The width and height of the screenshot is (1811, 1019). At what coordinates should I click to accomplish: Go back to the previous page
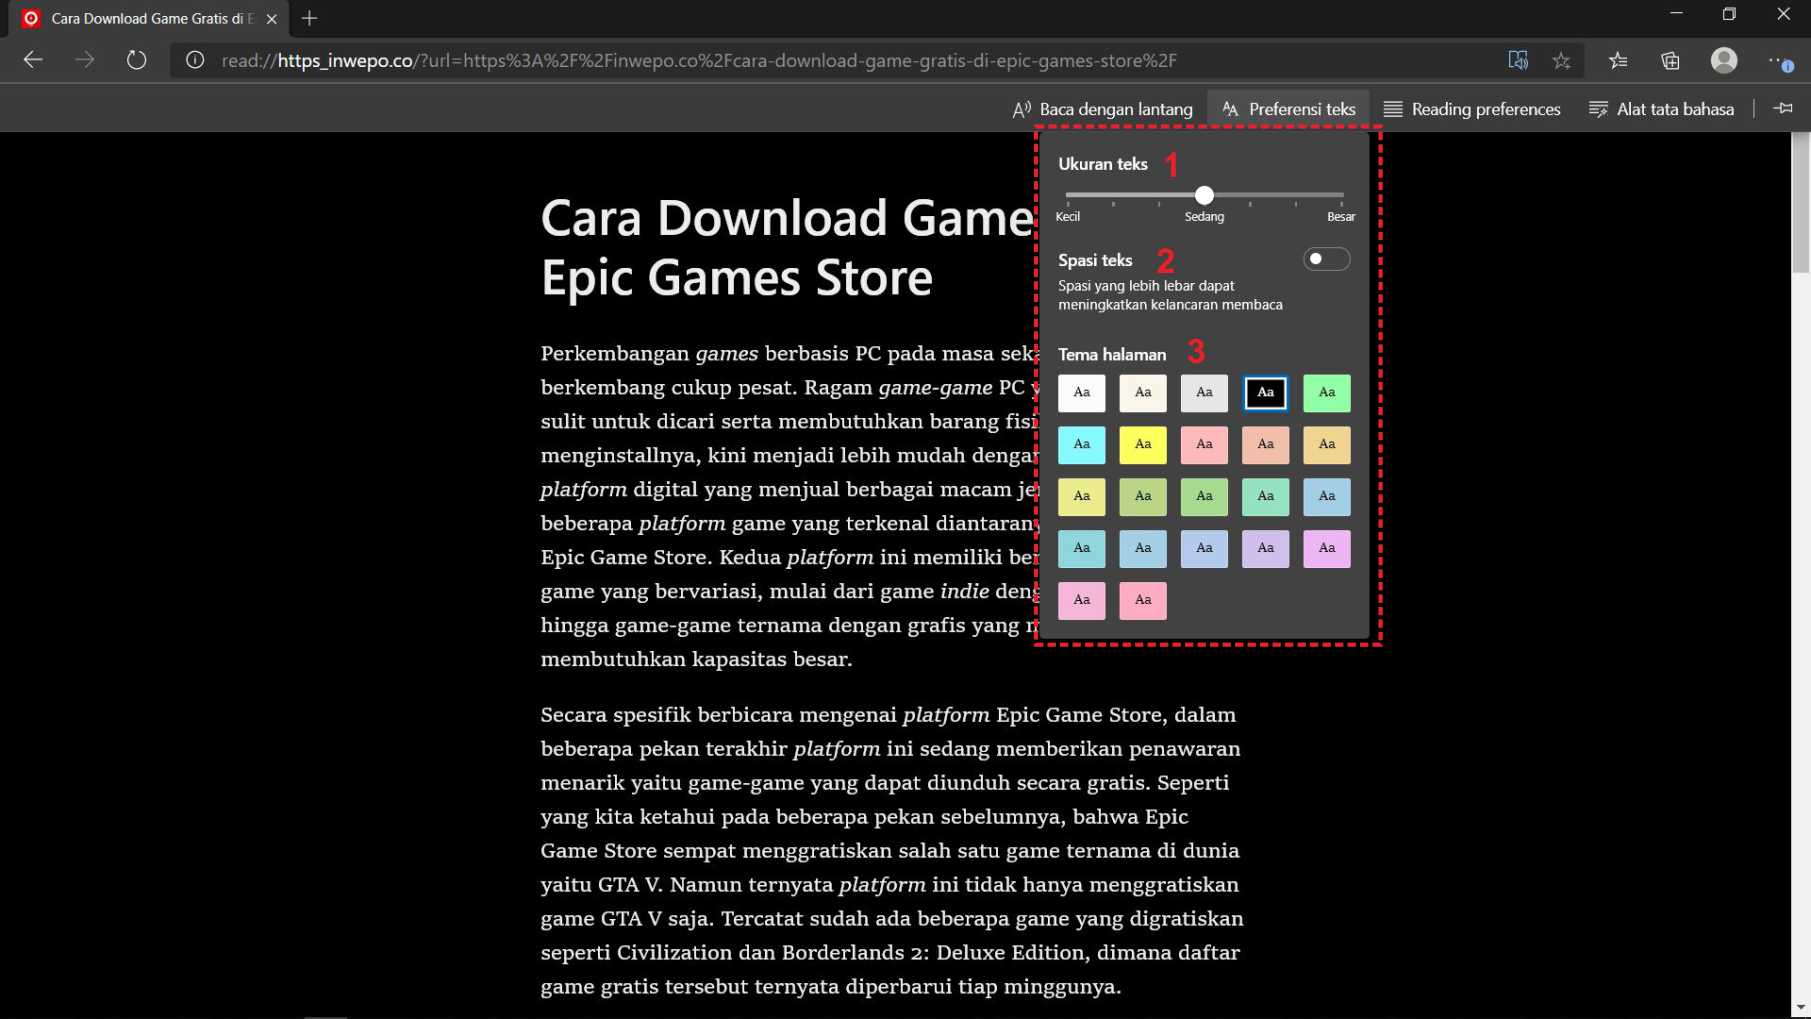point(33,60)
